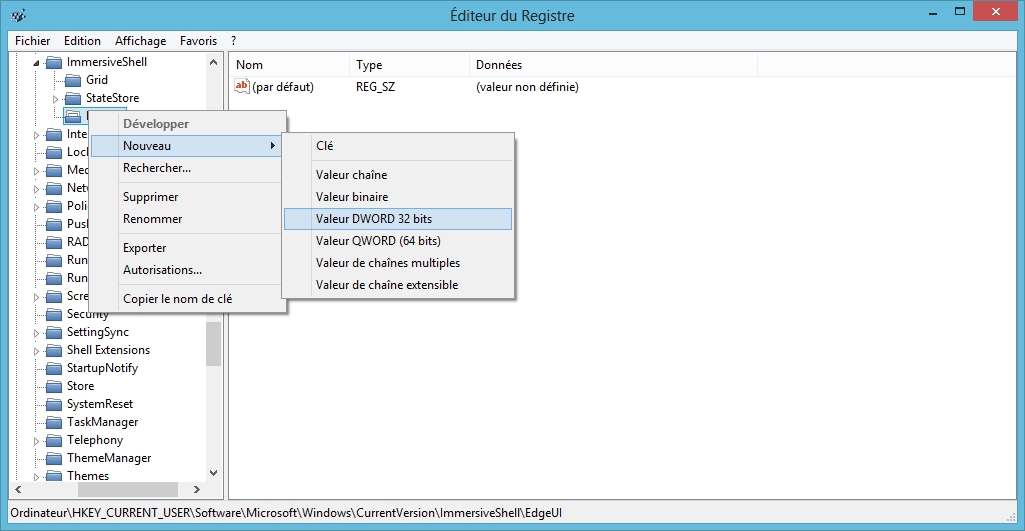1025x531 pixels.
Task: Click the ThemeManager folder icon
Action: (x=54, y=458)
